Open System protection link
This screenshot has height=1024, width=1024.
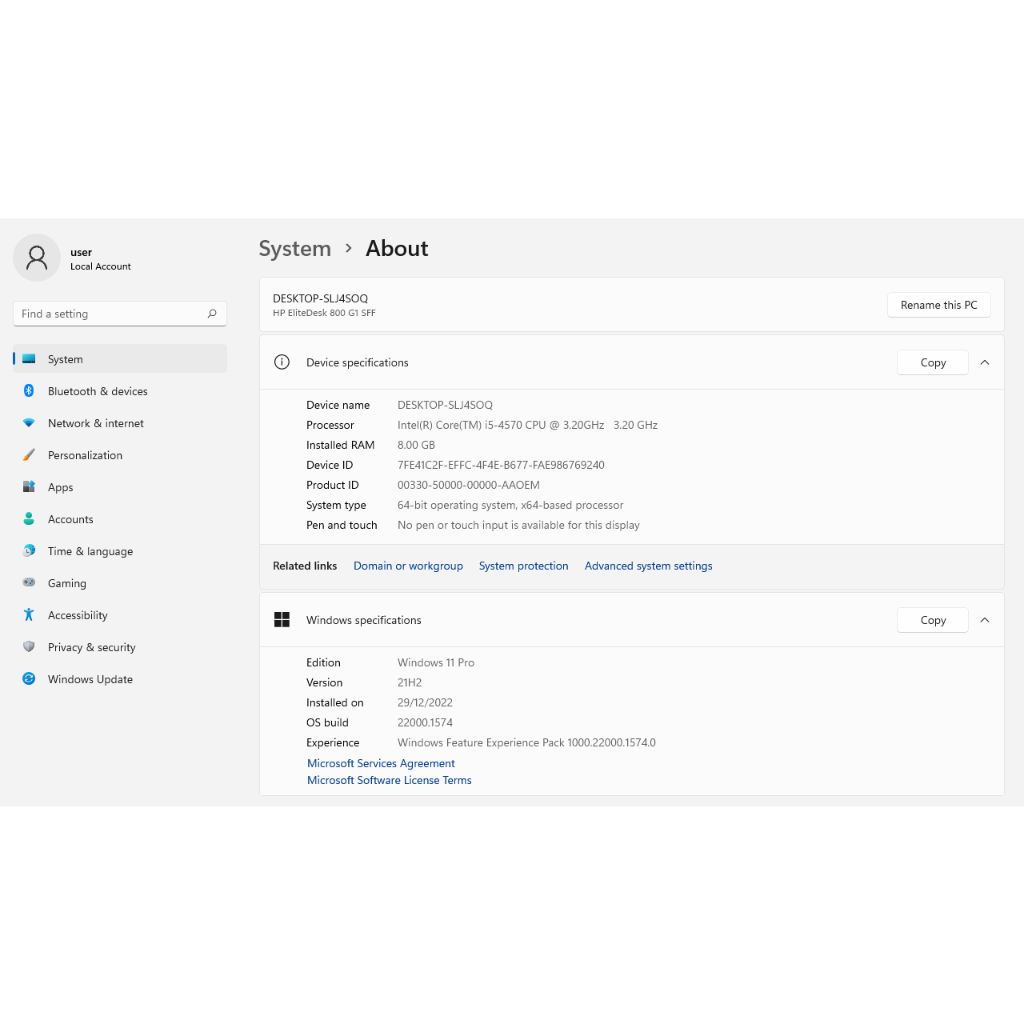pos(524,566)
